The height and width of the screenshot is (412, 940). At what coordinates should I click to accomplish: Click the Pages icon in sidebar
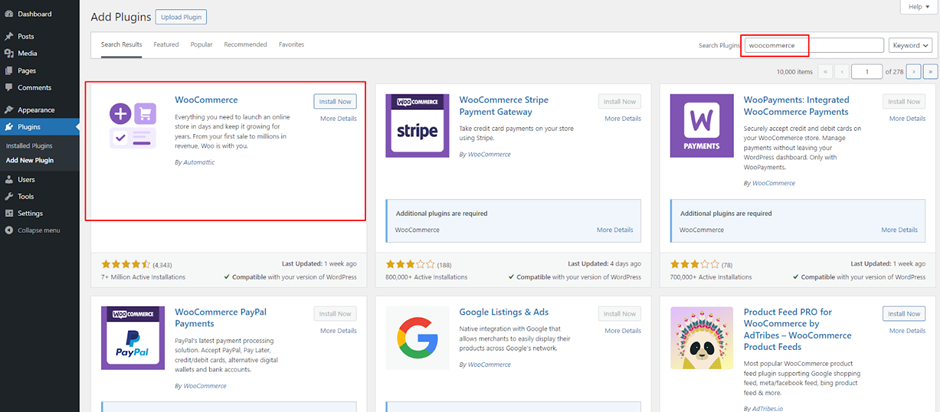pos(9,71)
